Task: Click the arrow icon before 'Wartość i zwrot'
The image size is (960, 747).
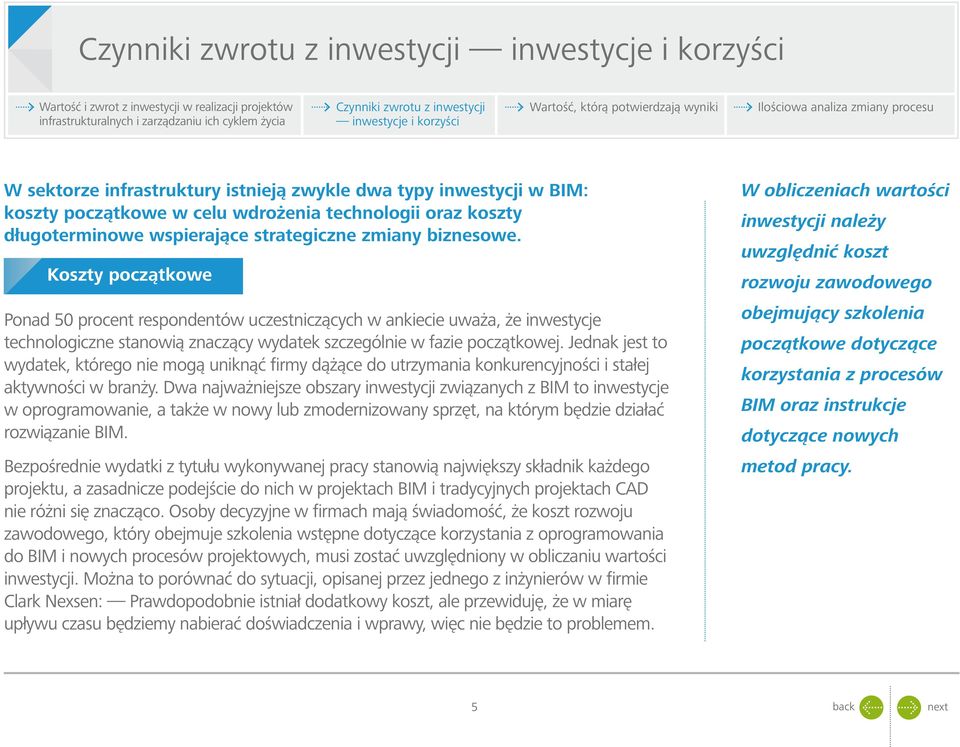Action: click(x=24, y=107)
